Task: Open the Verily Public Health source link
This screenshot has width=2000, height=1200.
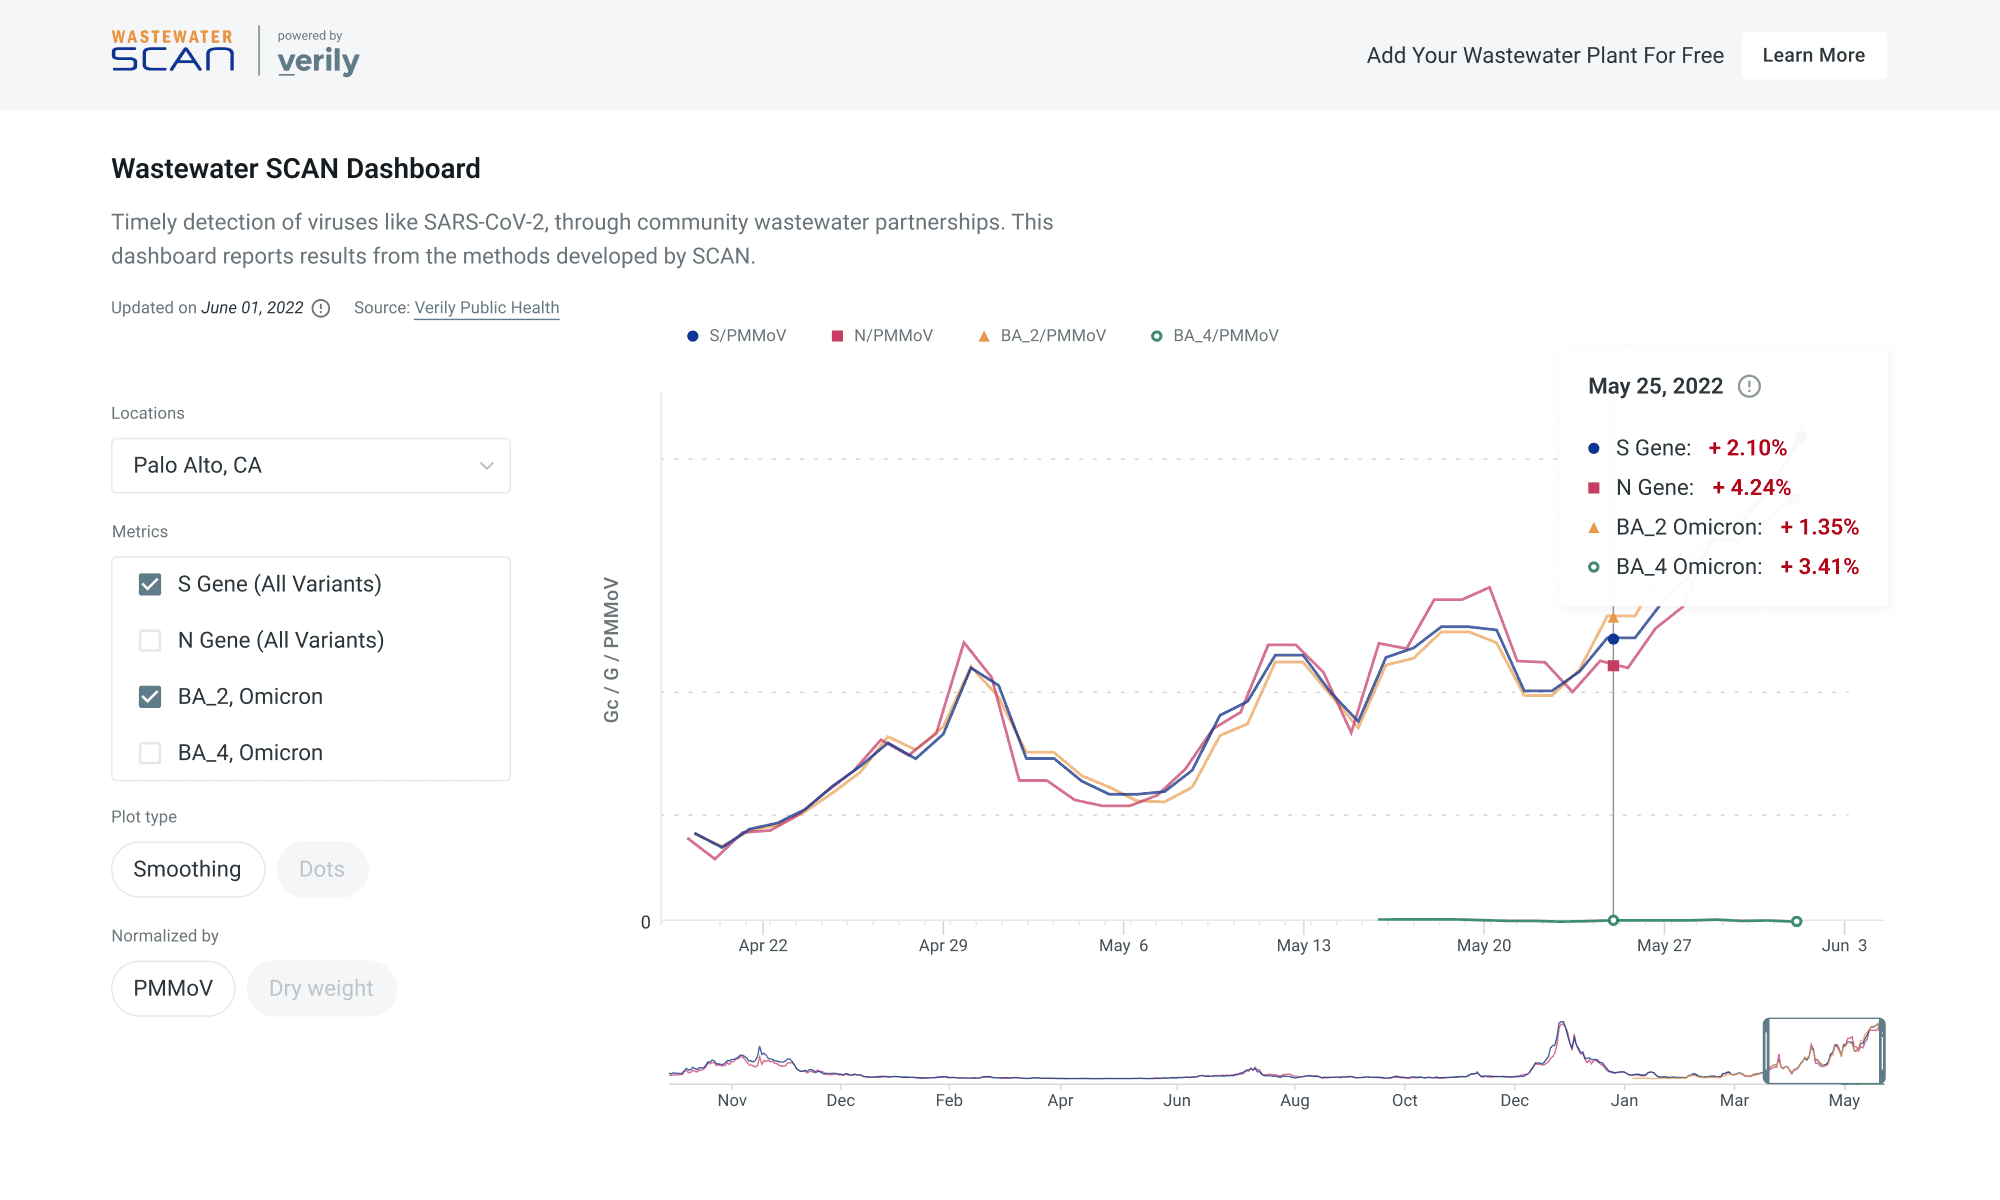Action: [x=487, y=308]
